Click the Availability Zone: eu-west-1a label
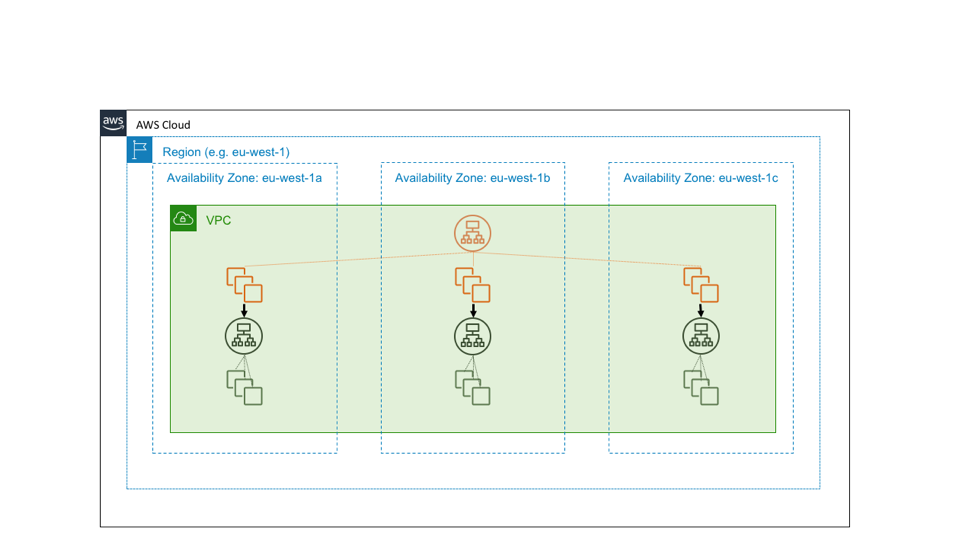Viewport: 974px width, 547px height. click(244, 178)
